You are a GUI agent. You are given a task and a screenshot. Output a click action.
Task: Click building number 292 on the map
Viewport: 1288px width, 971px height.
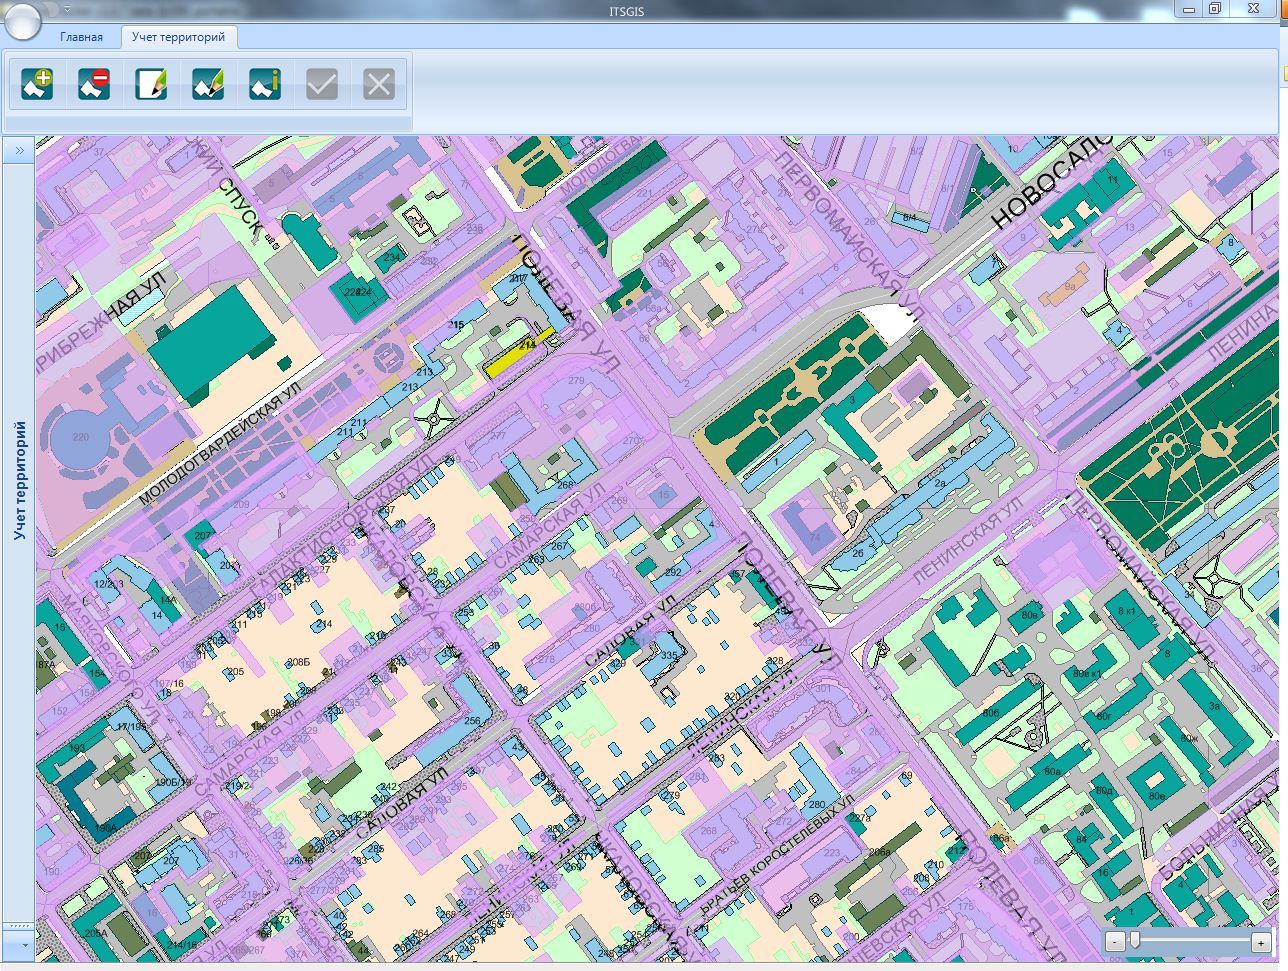point(672,572)
